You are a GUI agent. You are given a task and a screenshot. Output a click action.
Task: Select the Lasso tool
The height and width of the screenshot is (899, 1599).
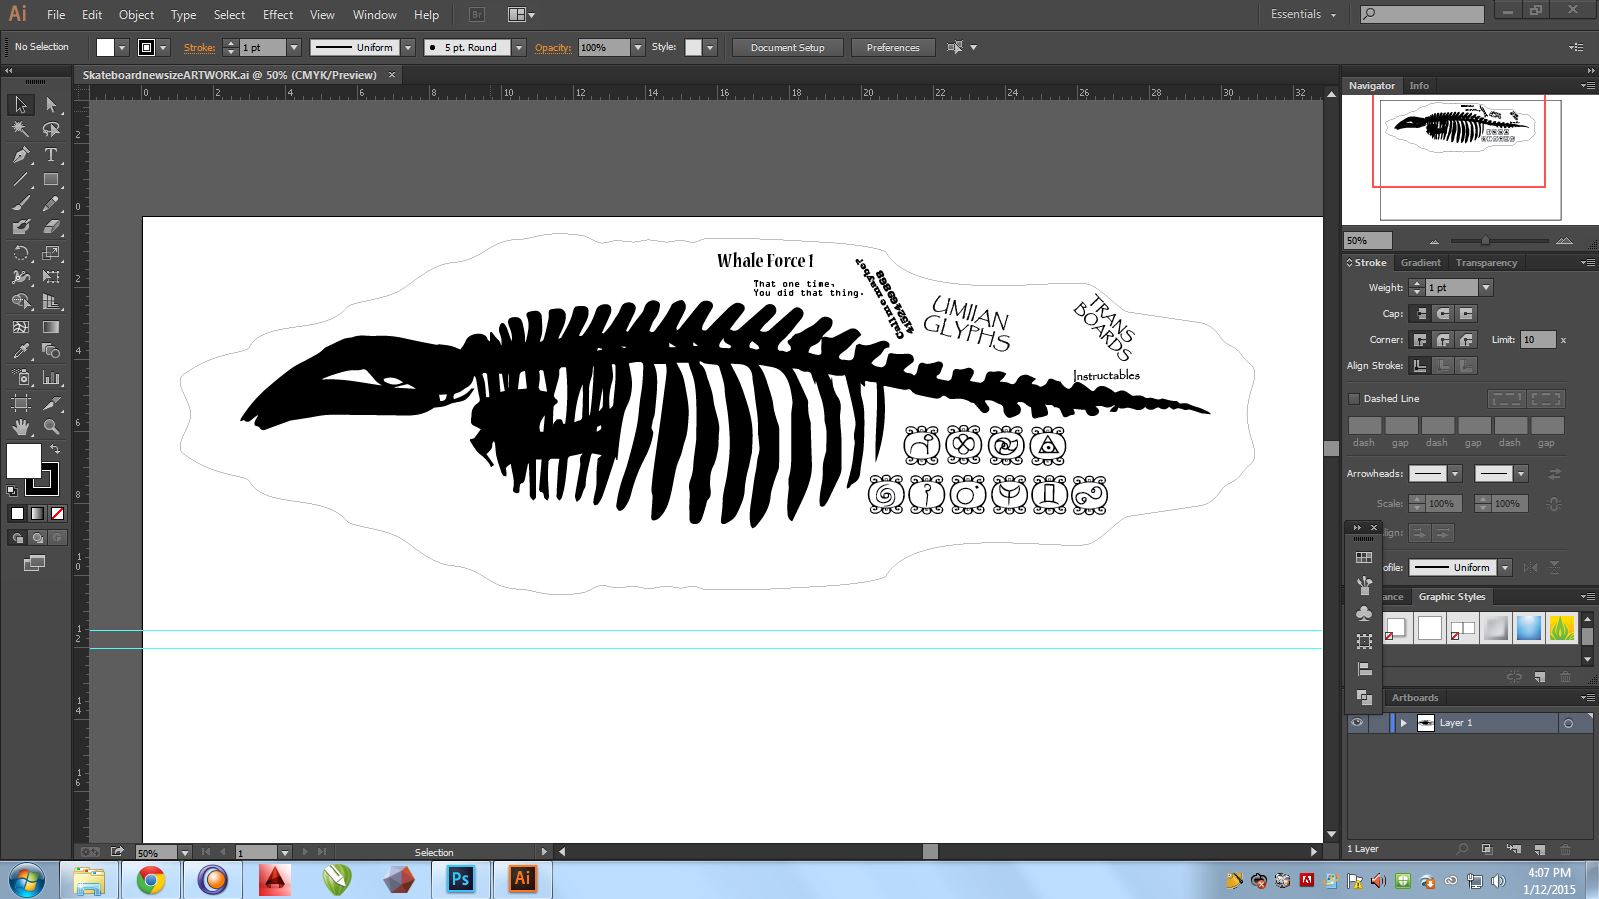tap(51, 129)
